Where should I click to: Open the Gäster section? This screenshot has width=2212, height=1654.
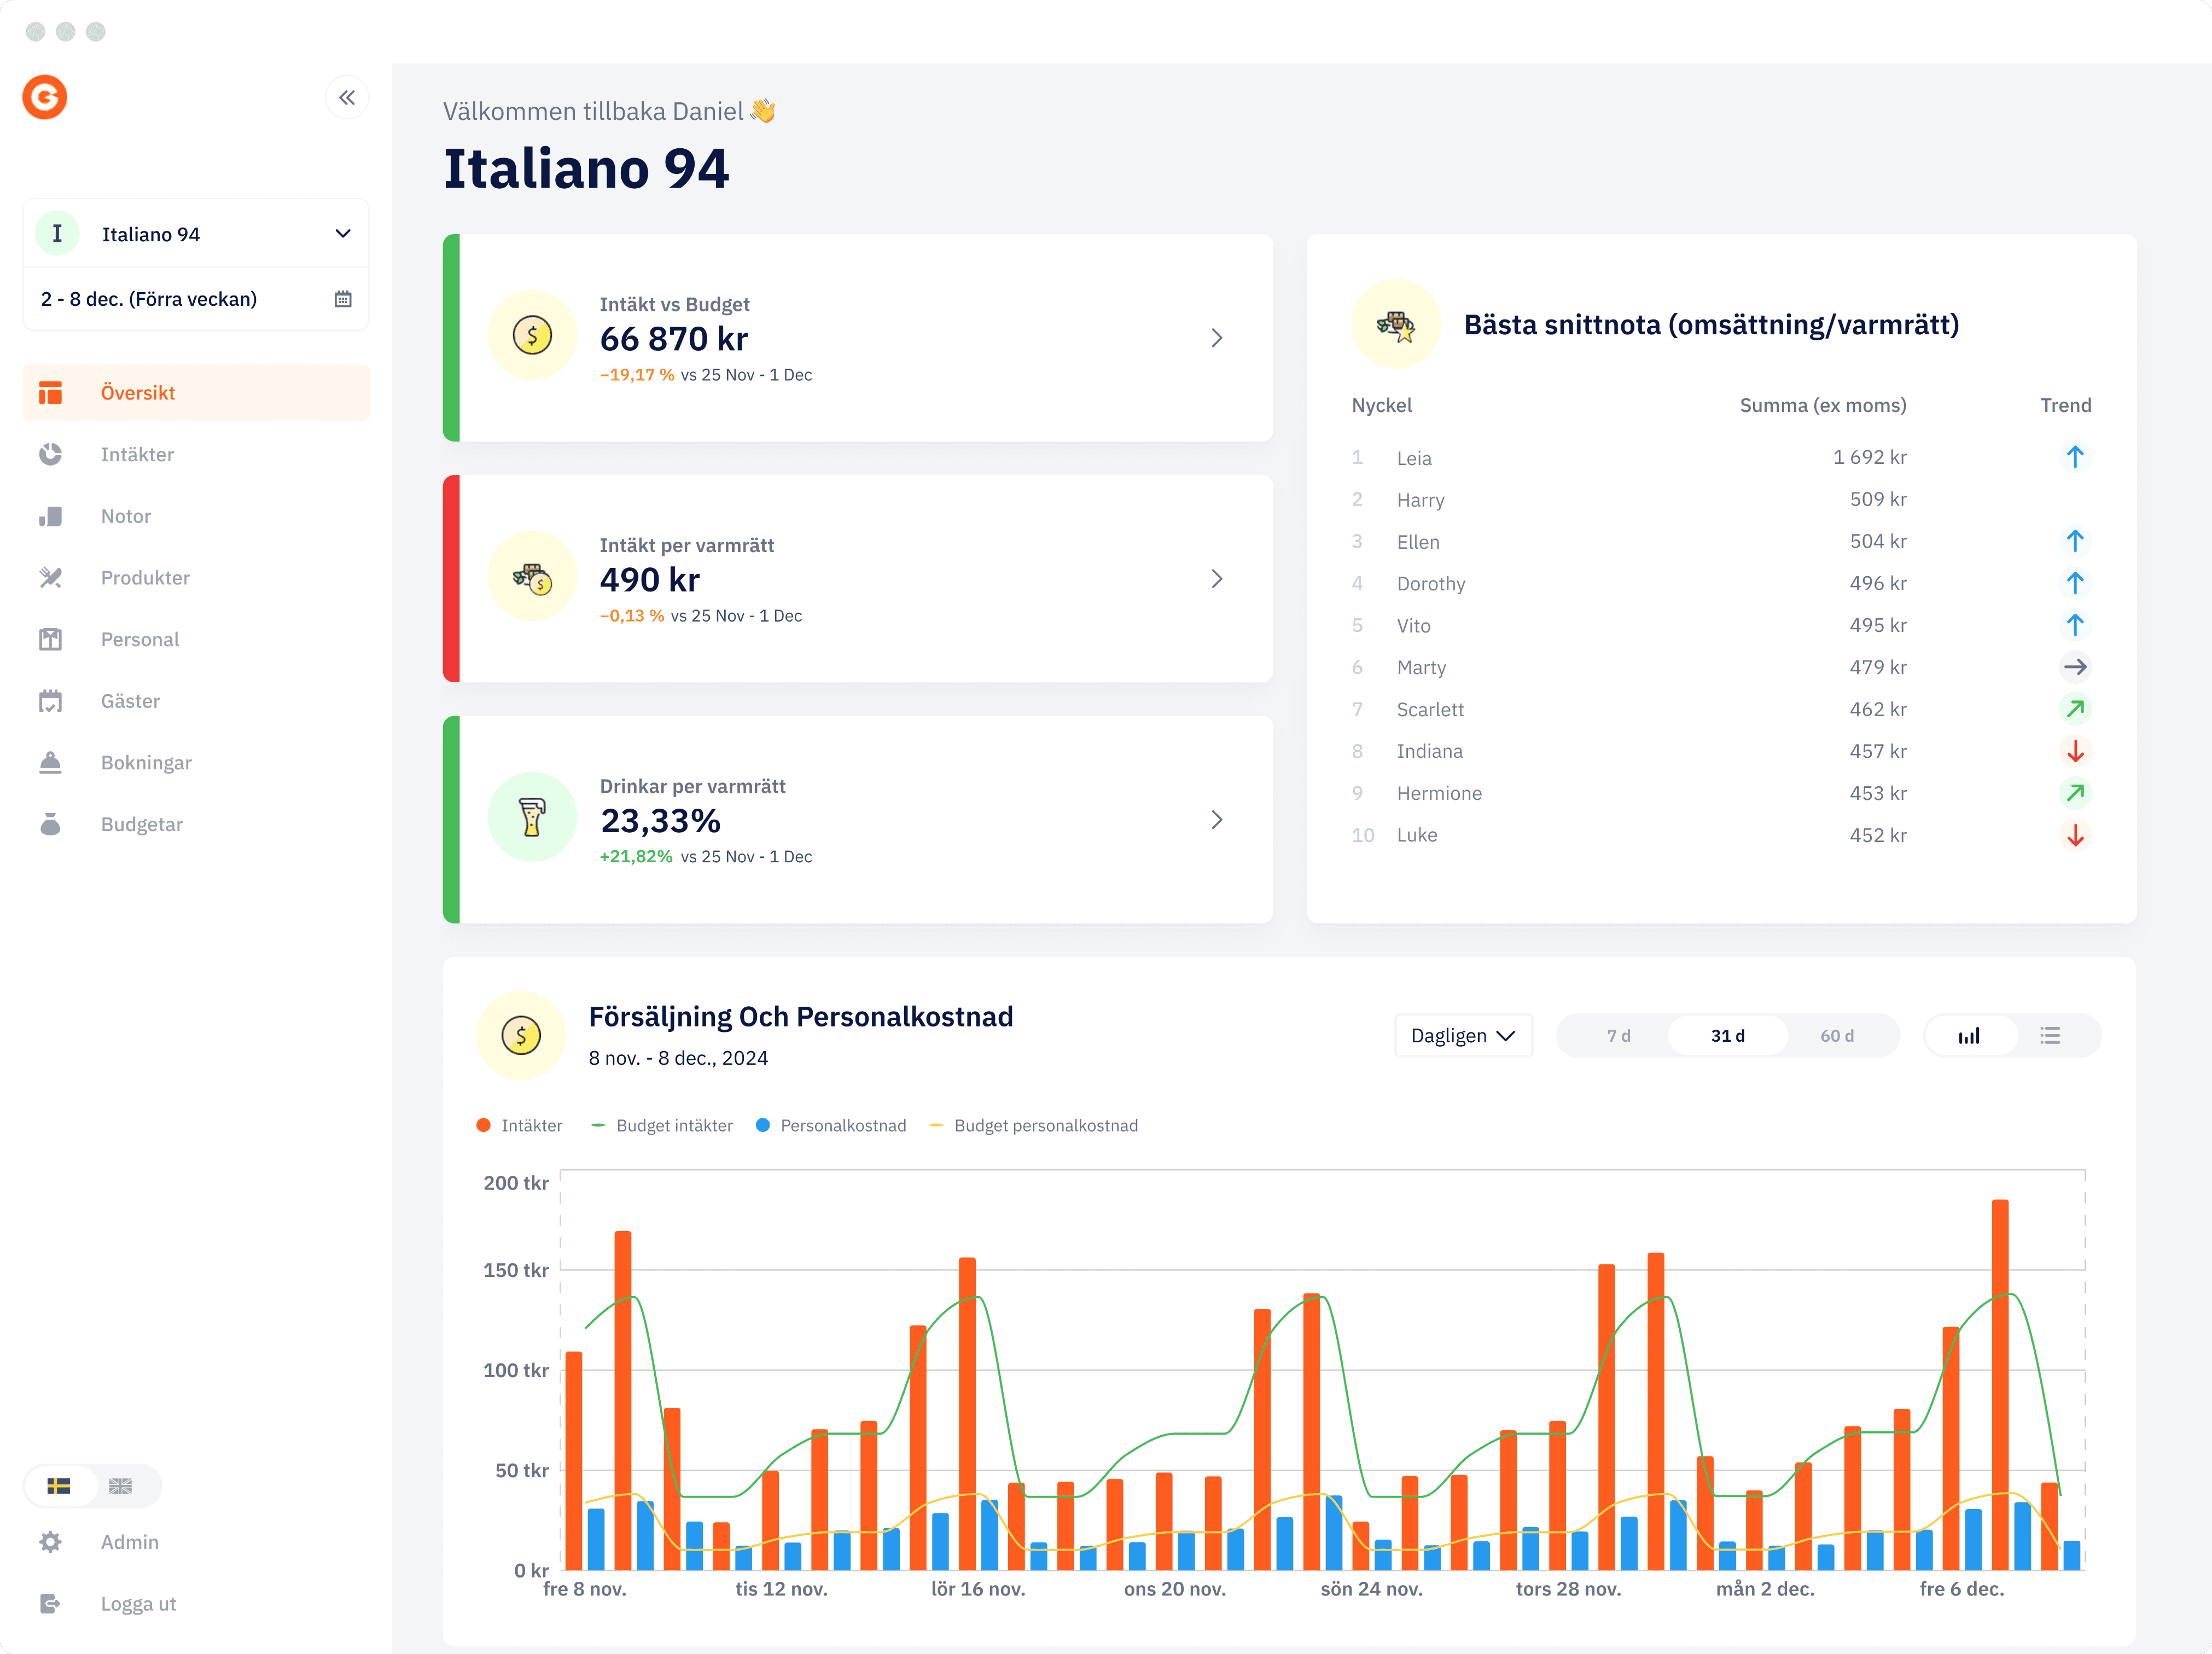[130, 700]
